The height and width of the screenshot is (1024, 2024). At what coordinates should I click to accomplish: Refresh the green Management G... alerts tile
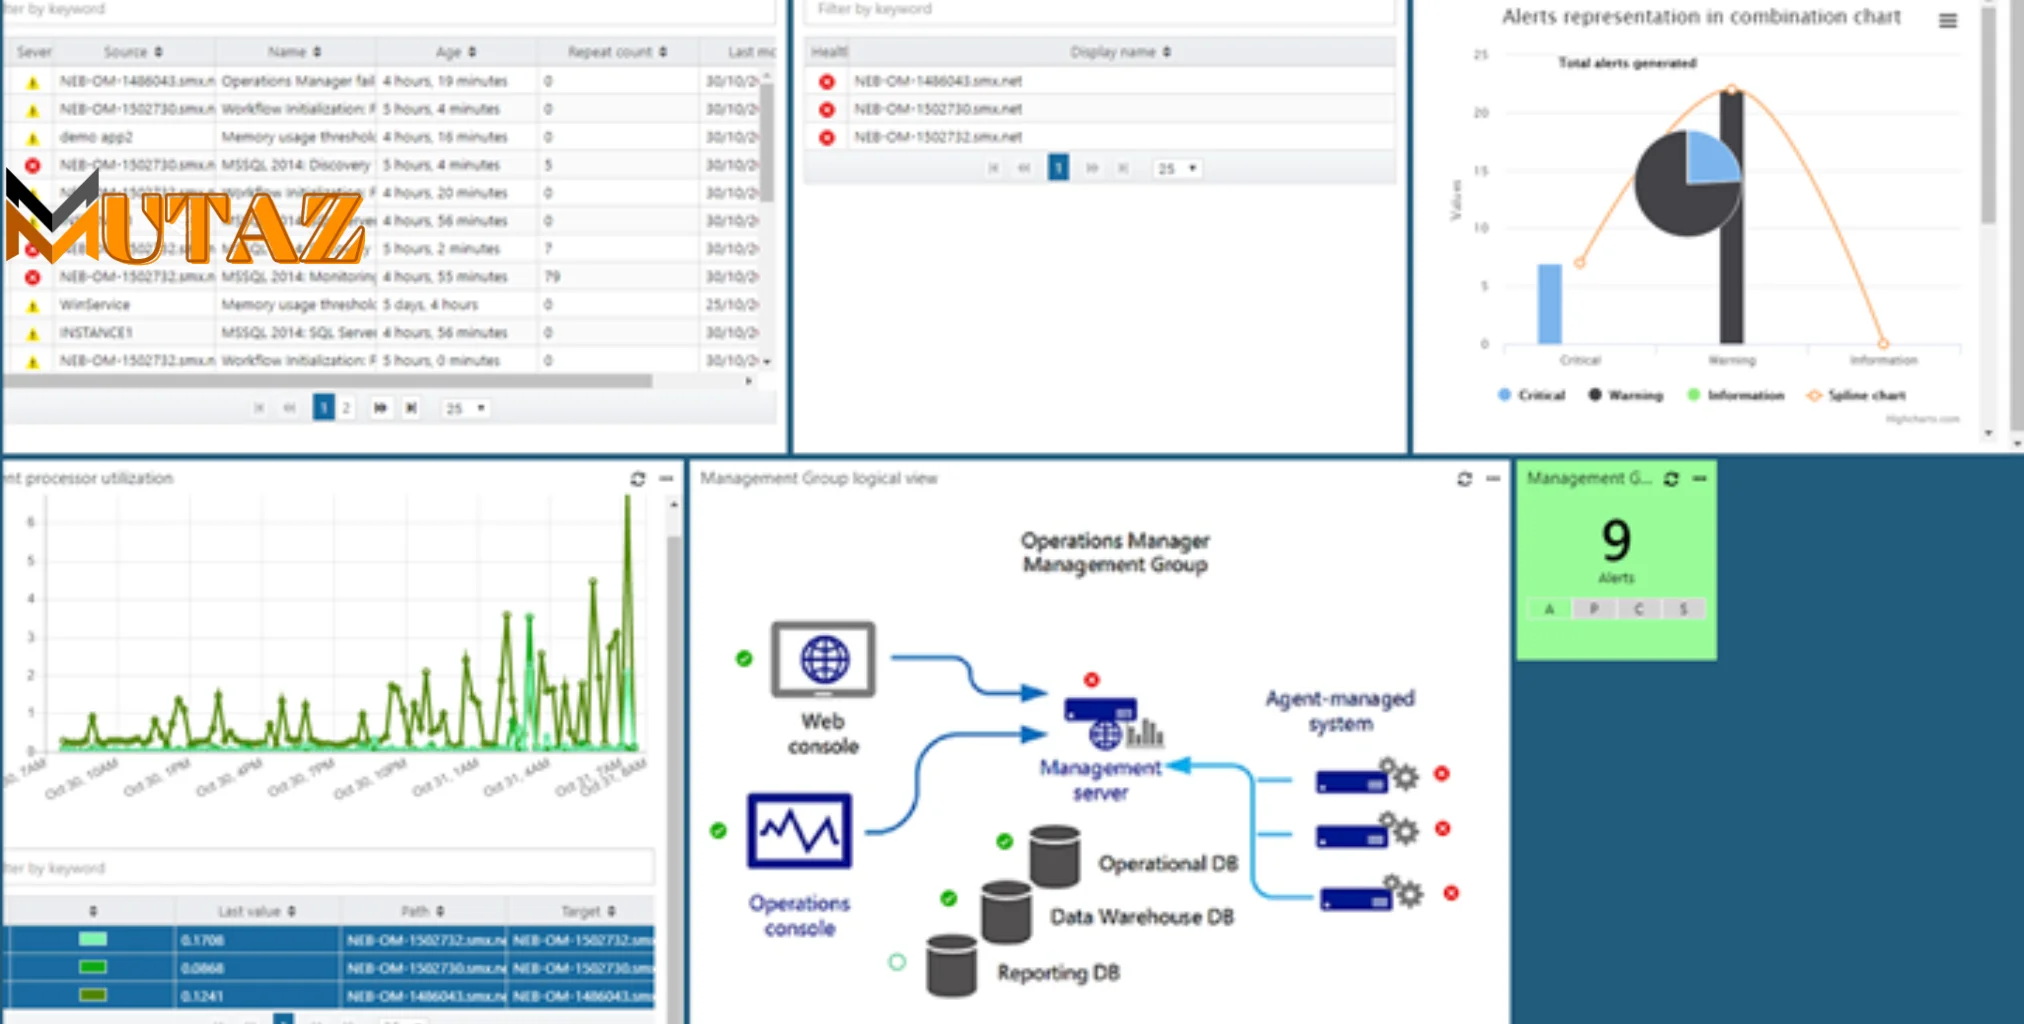point(1671,479)
